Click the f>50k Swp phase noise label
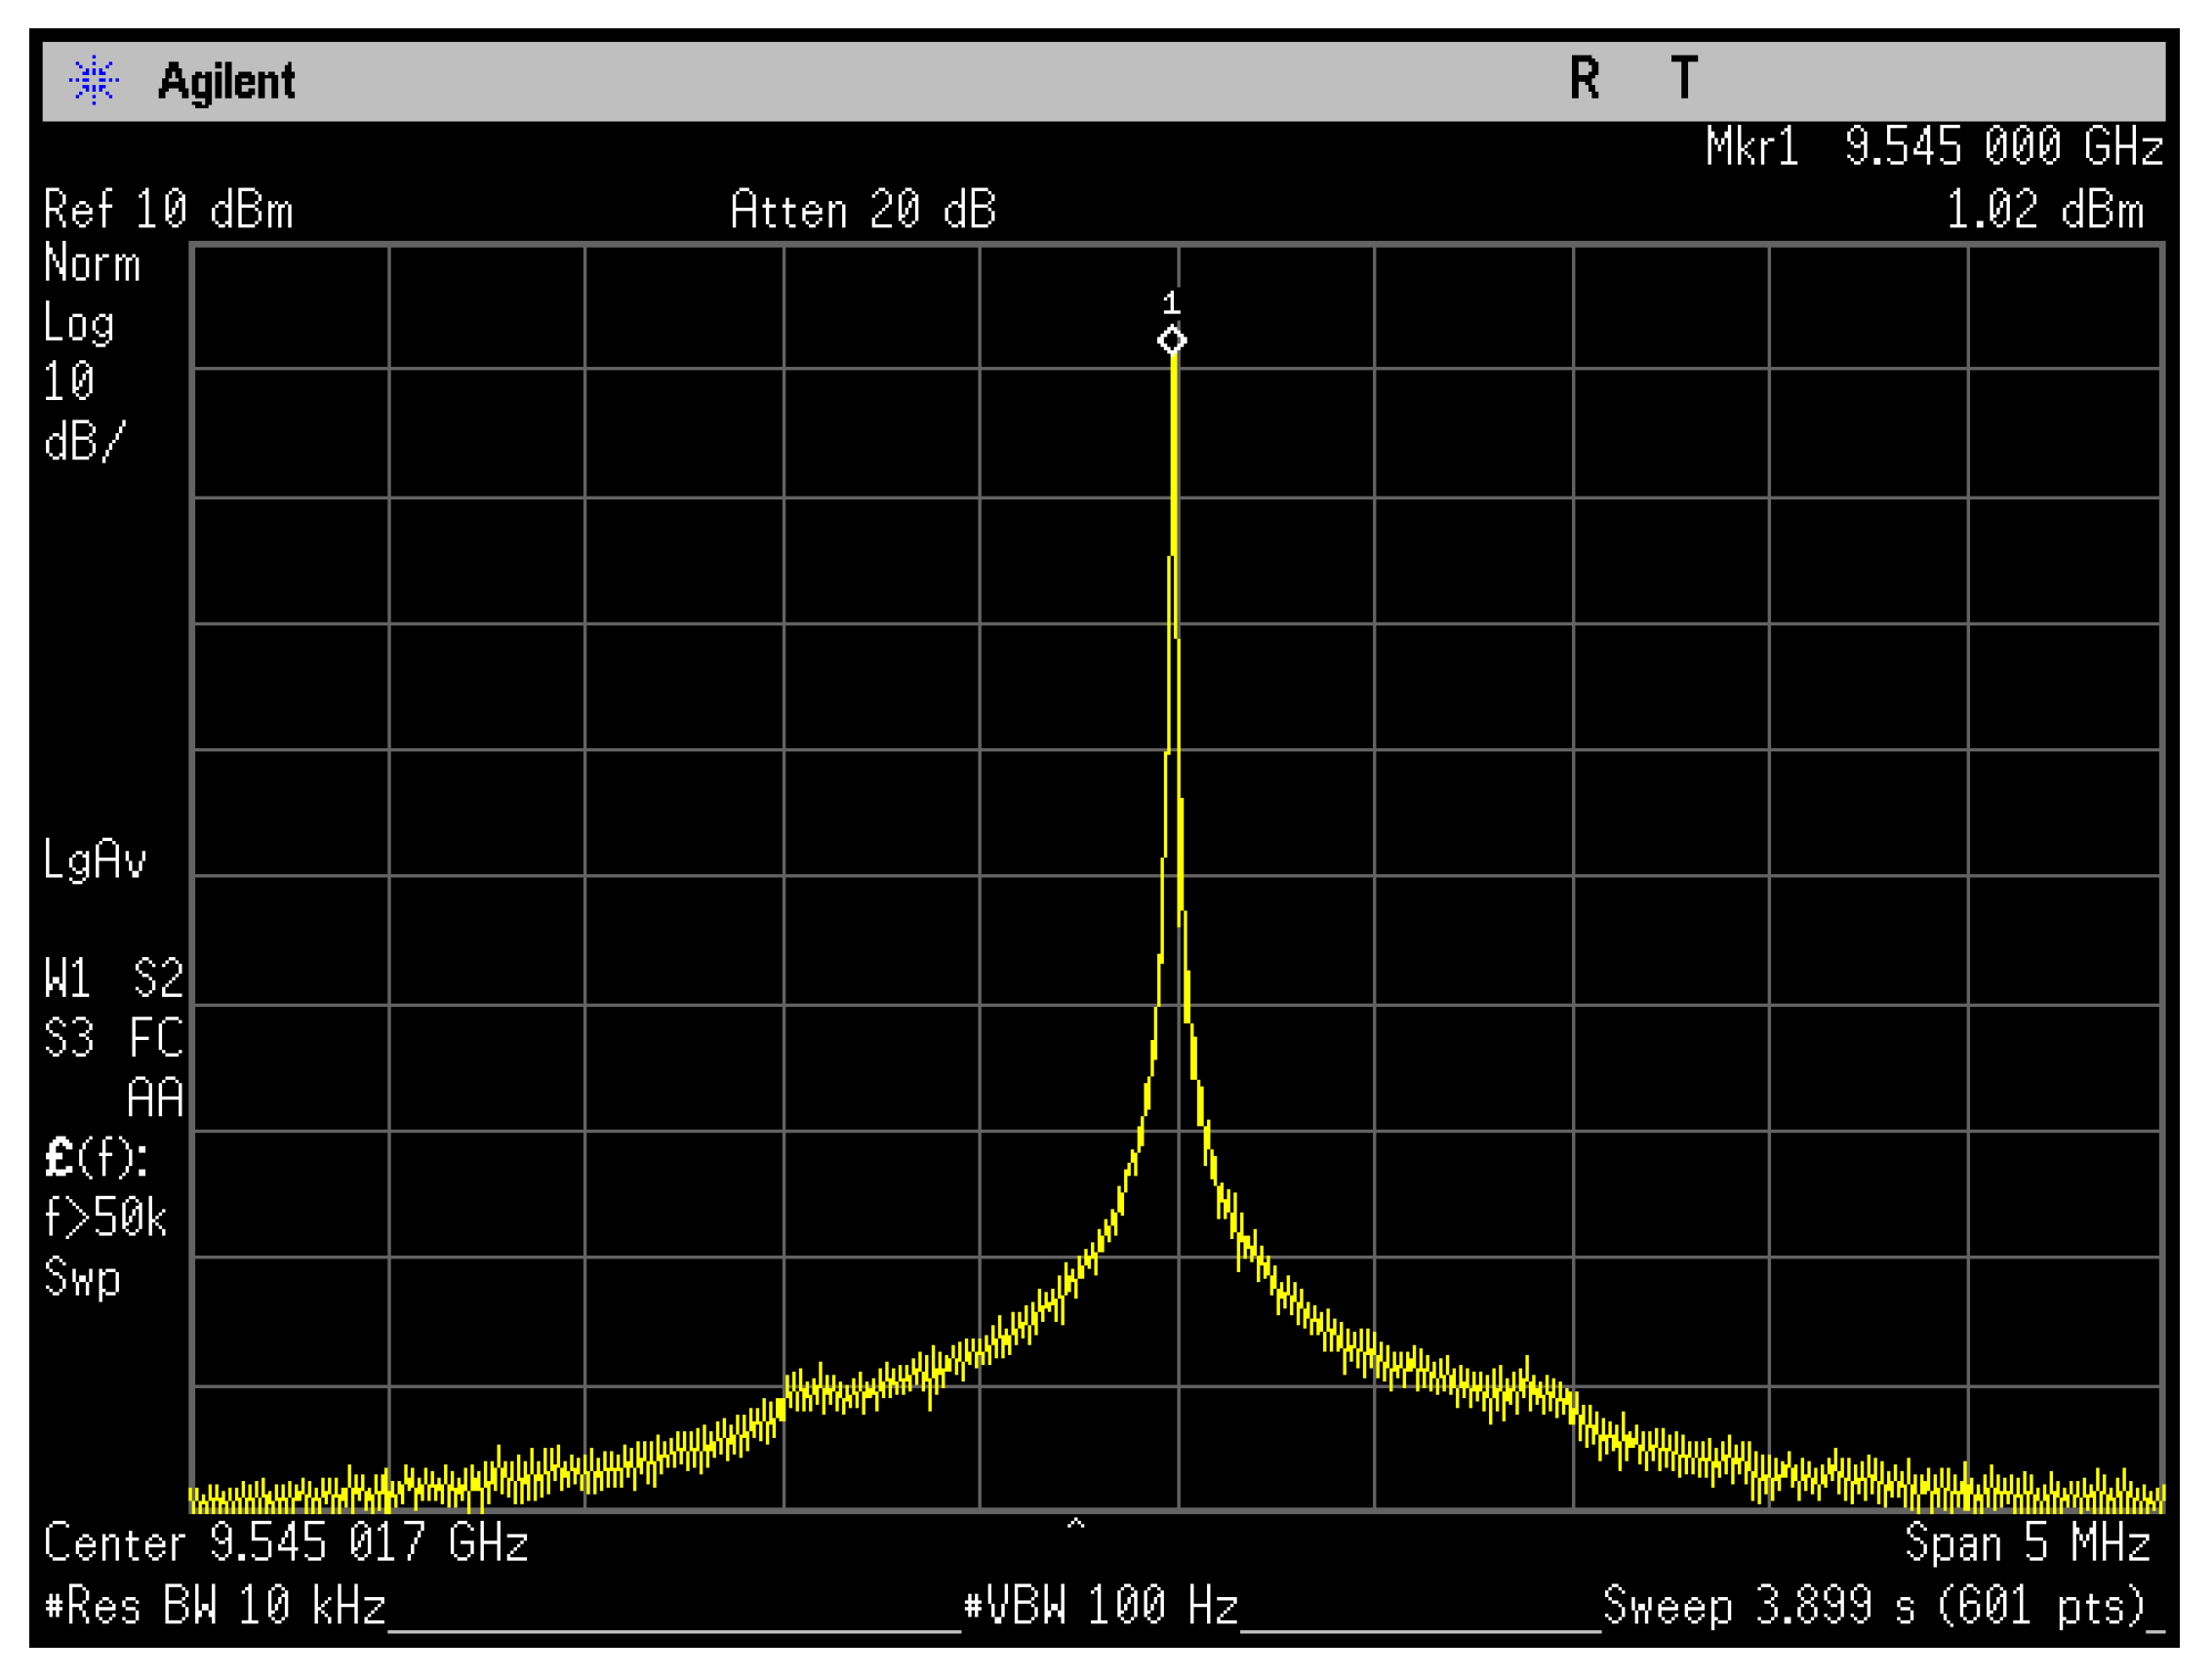Viewport: 2212px width, 1679px height. point(105,1219)
